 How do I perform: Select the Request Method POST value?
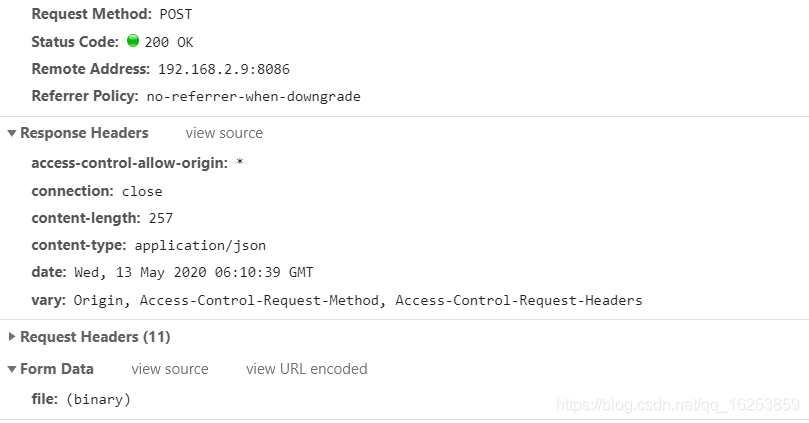[x=176, y=14]
